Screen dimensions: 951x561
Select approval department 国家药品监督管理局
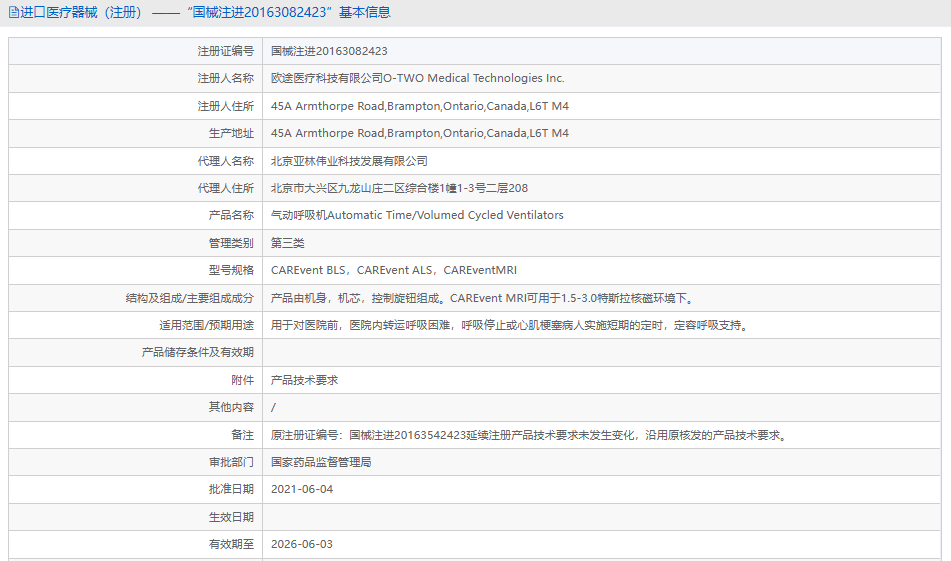click(x=321, y=462)
